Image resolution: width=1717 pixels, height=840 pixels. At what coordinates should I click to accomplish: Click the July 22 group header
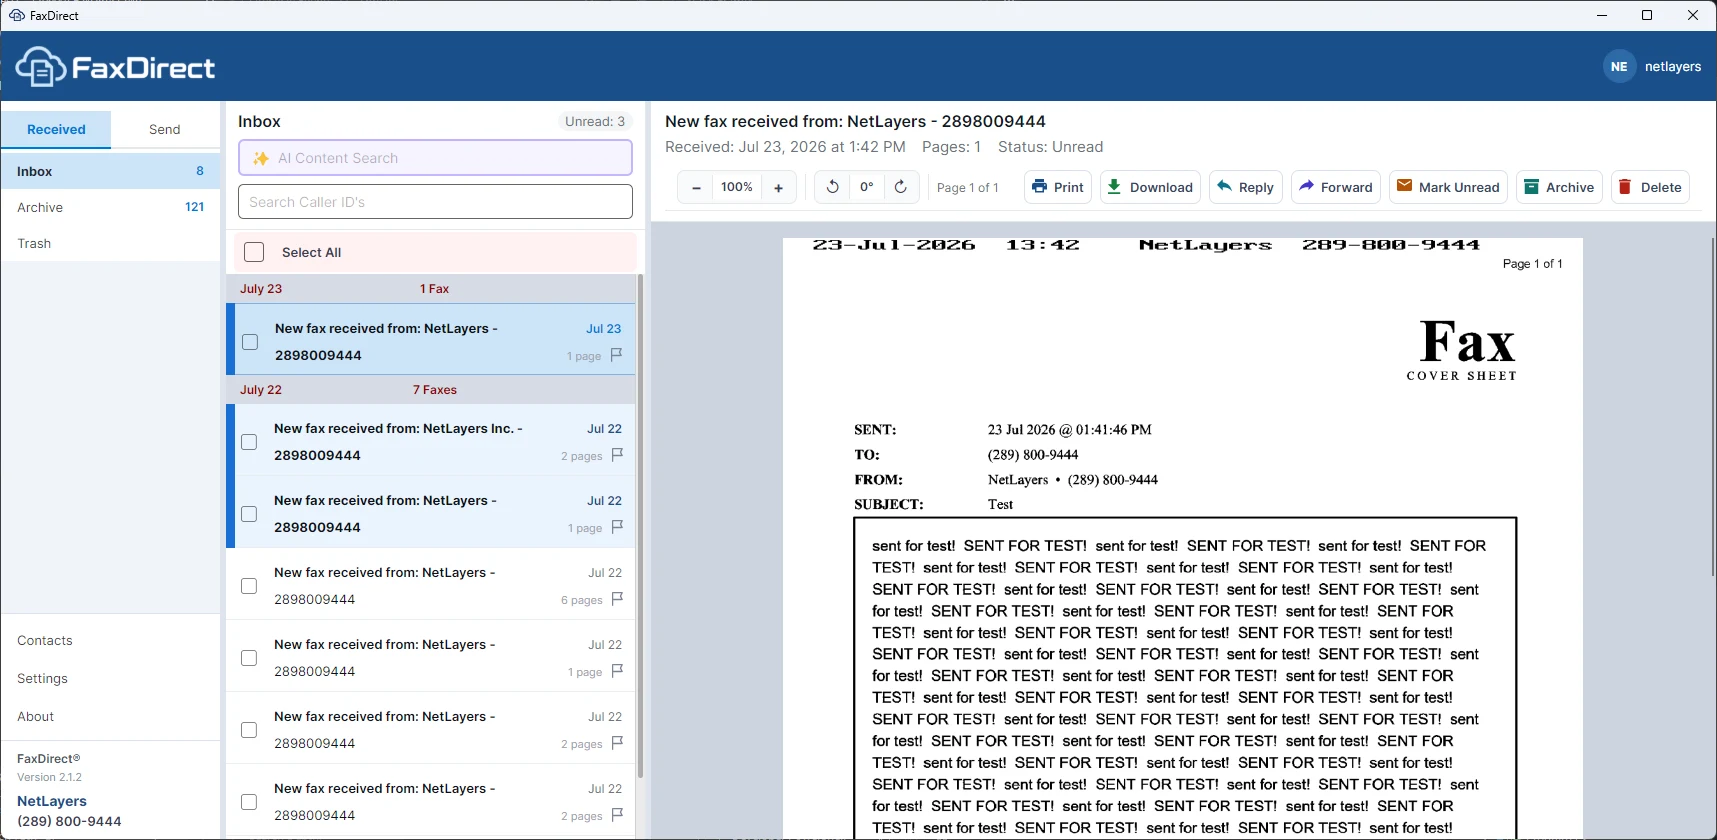tap(431, 389)
